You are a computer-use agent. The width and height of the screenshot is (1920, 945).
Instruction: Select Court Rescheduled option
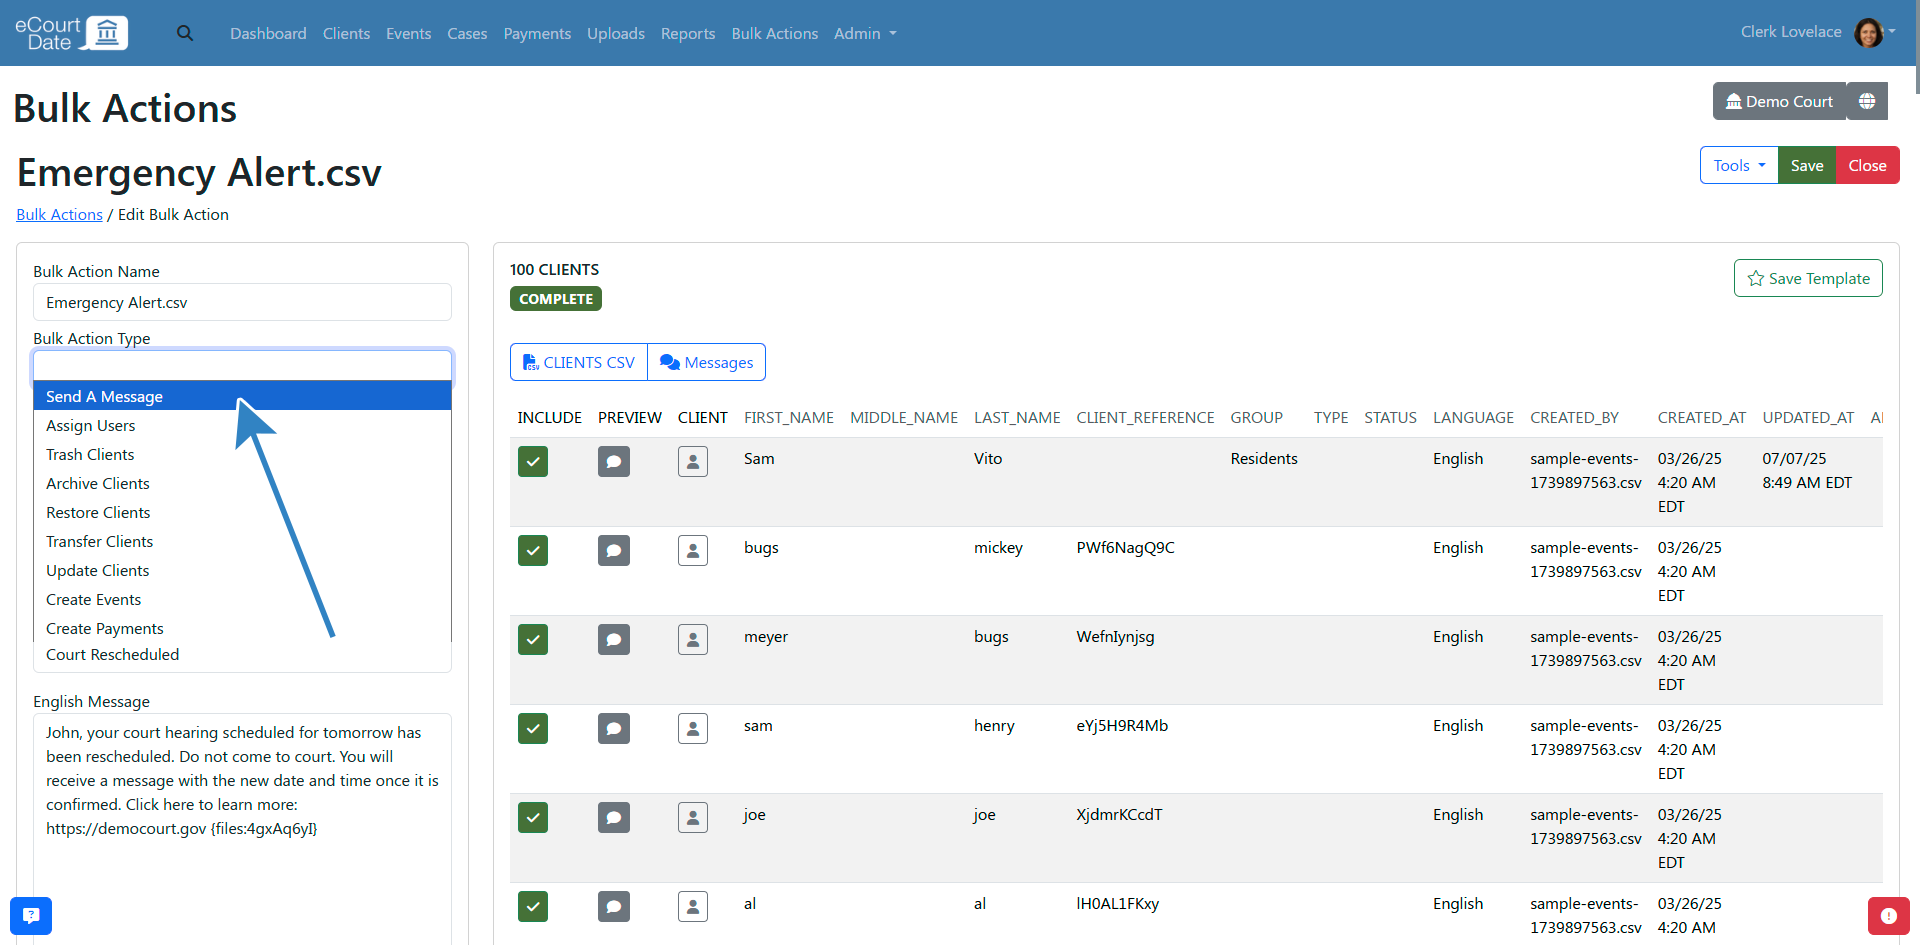coord(242,655)
